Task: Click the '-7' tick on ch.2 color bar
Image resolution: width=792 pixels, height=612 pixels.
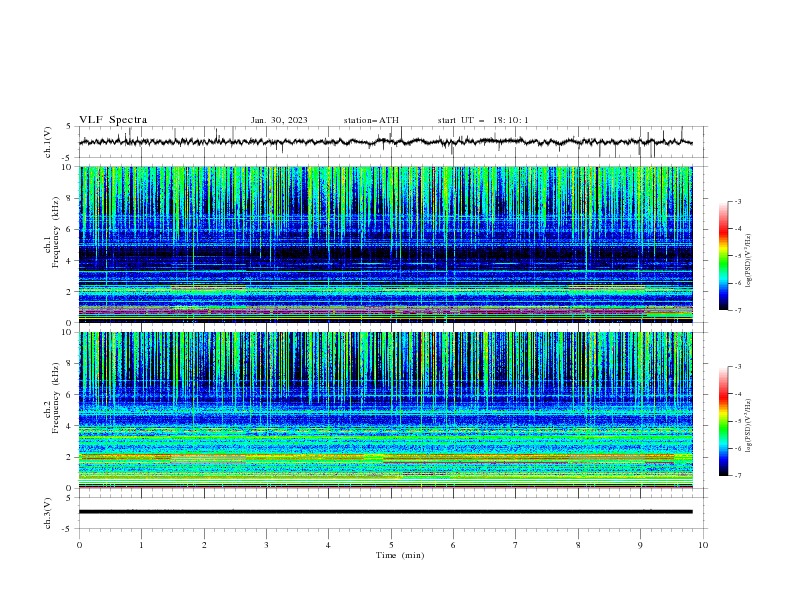Action: 738,475
